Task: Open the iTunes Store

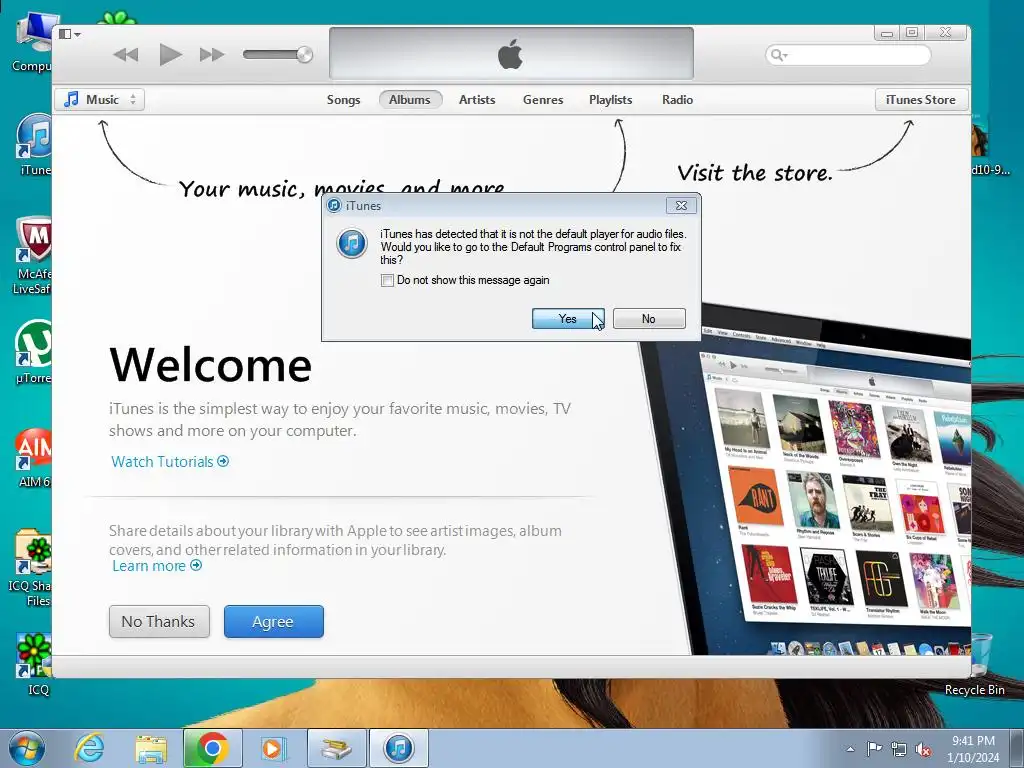Action: [x=921, y=100]
